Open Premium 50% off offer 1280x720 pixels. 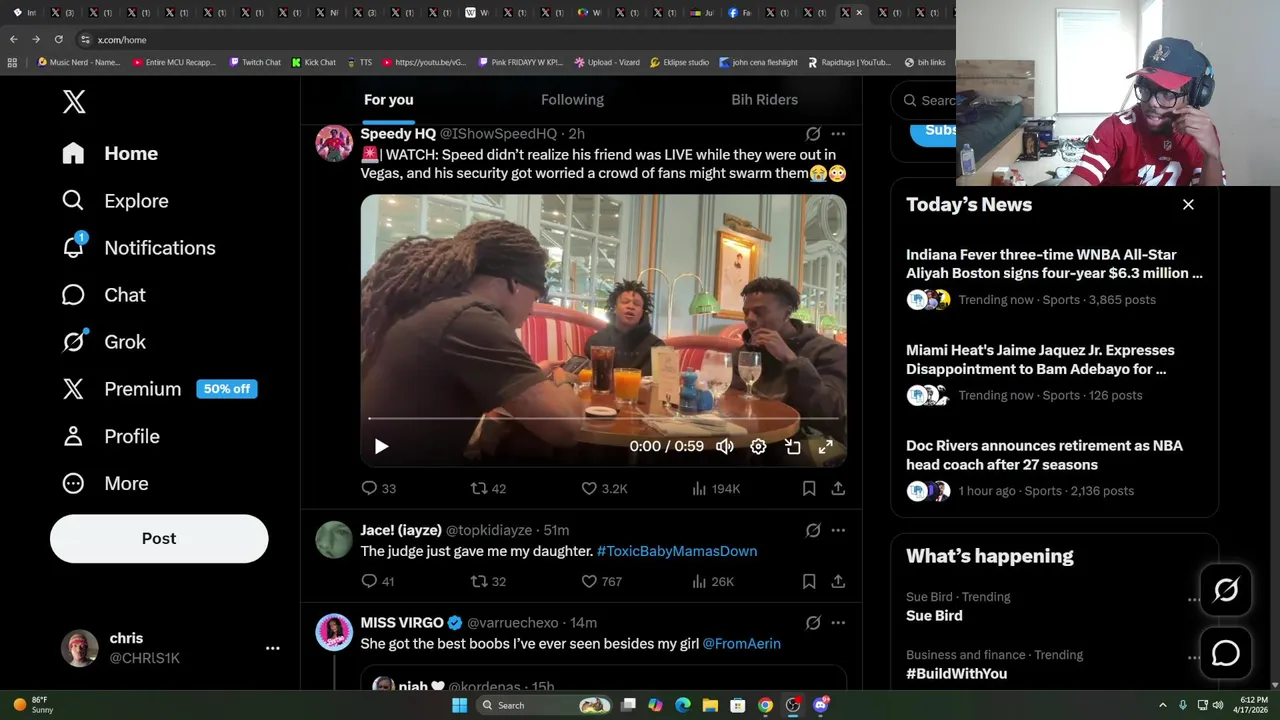click(x=159, y=389)
